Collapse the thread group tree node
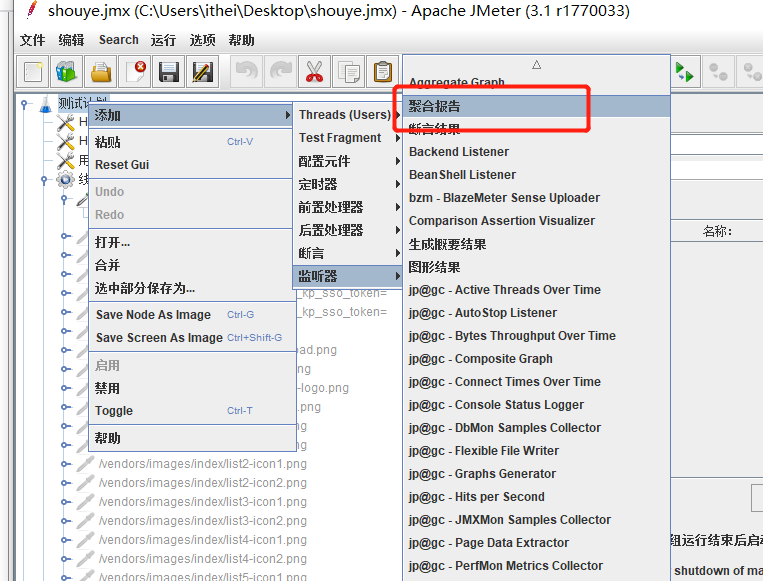Image resolution: width=763 pixels, height=581 pixels. [44, 180]
